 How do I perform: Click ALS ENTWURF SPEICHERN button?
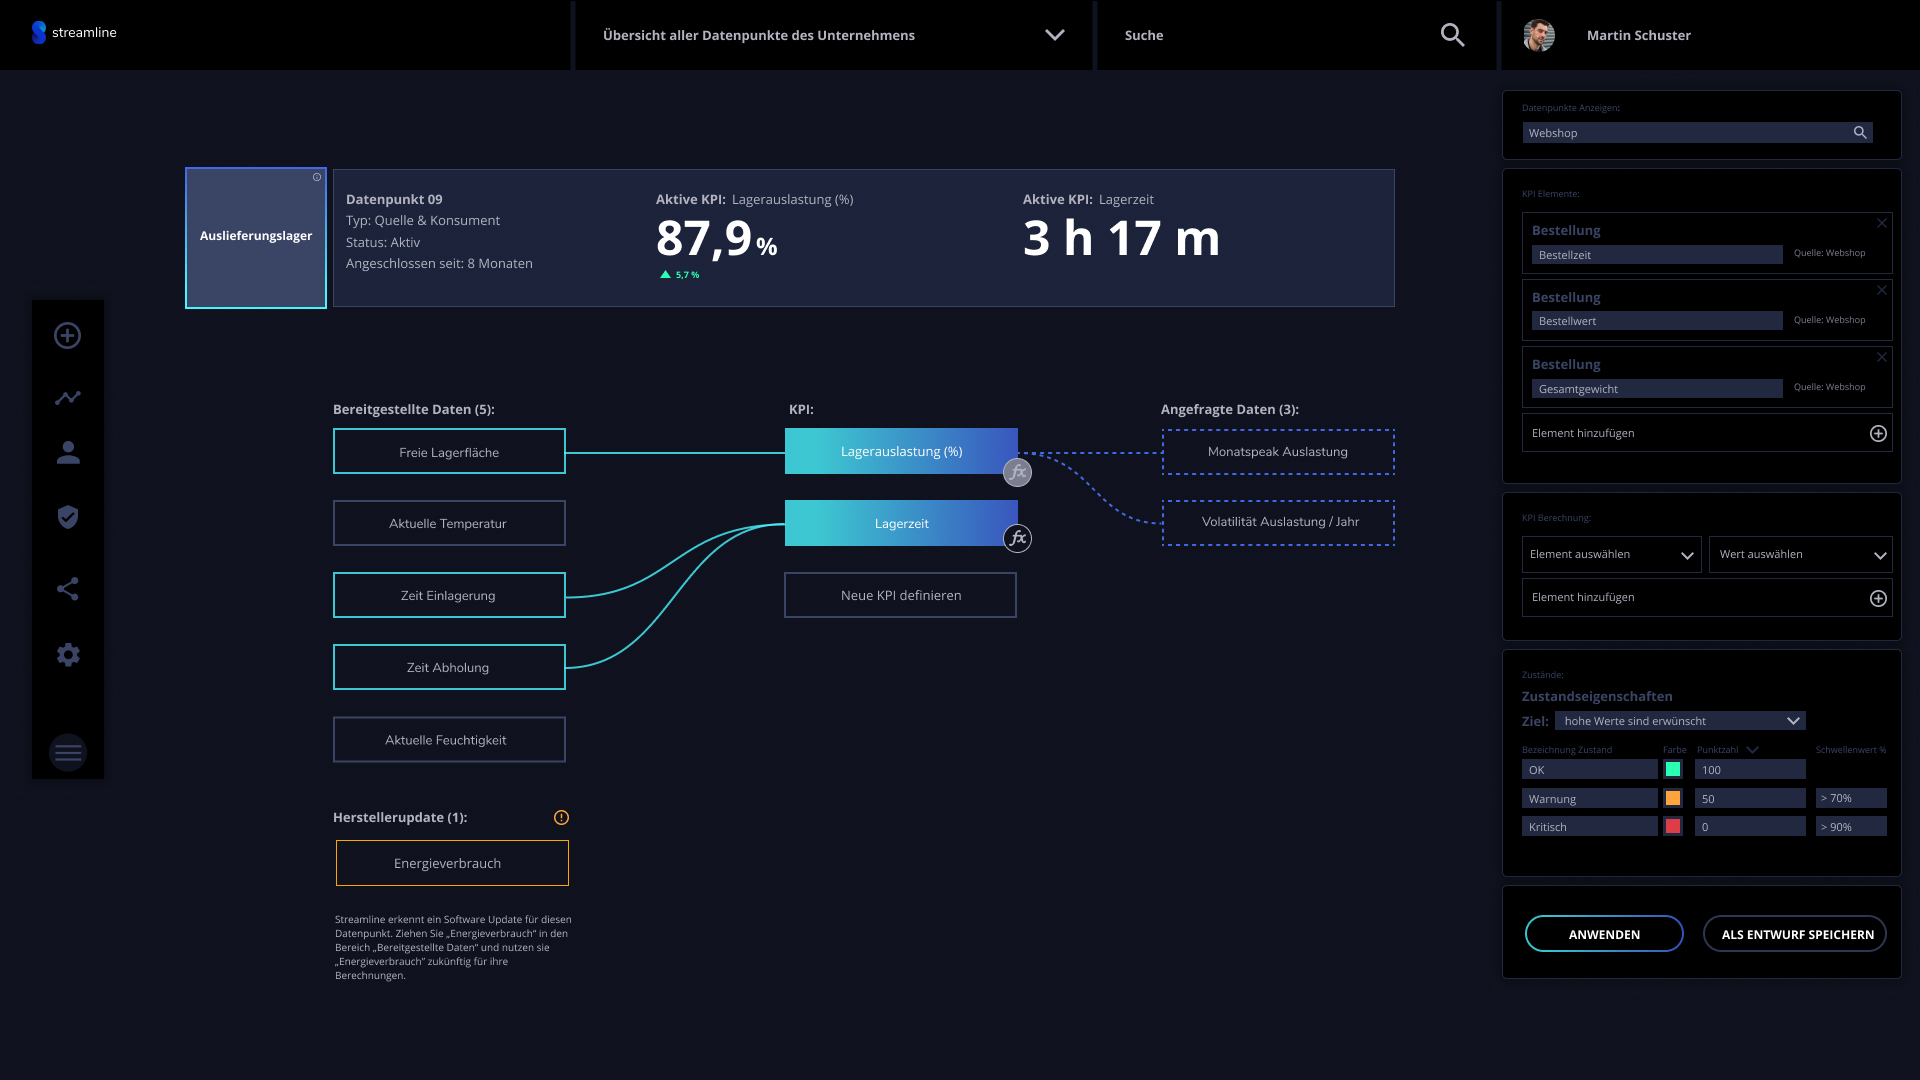(1795, 934)
